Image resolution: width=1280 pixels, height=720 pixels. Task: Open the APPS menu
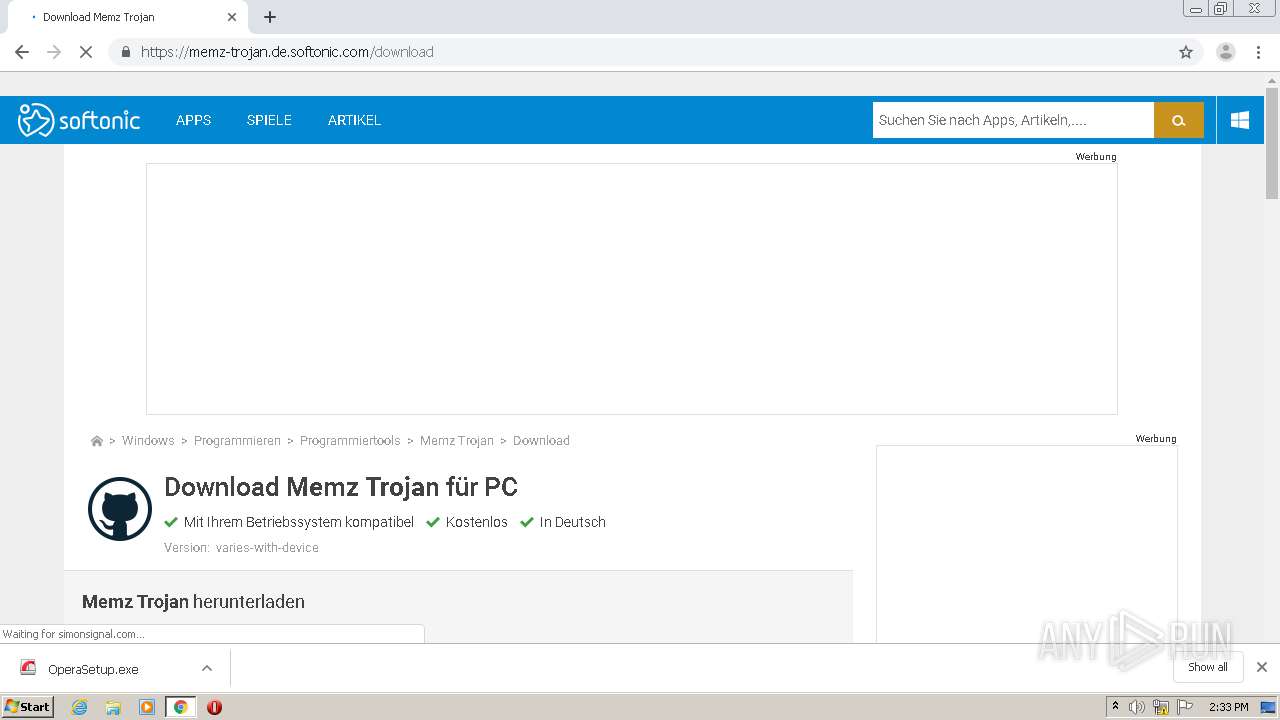(193, 120)
